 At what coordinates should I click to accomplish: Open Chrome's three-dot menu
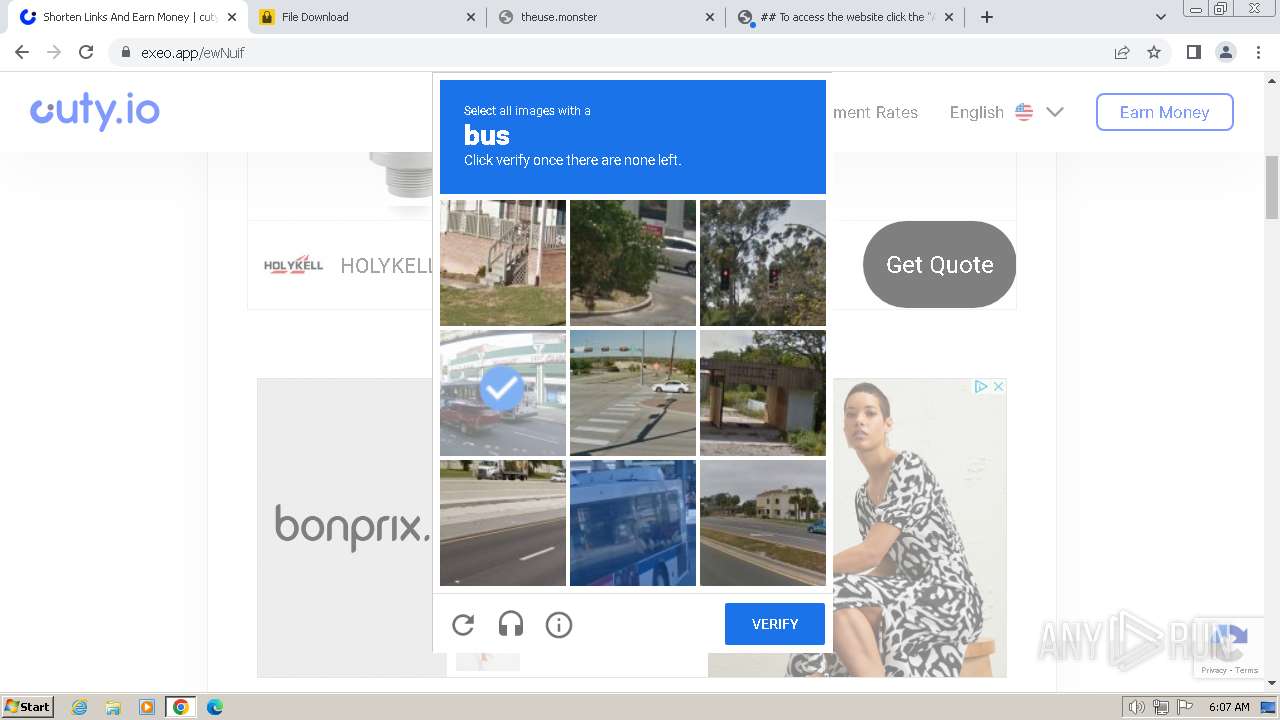click(1258, 52)
